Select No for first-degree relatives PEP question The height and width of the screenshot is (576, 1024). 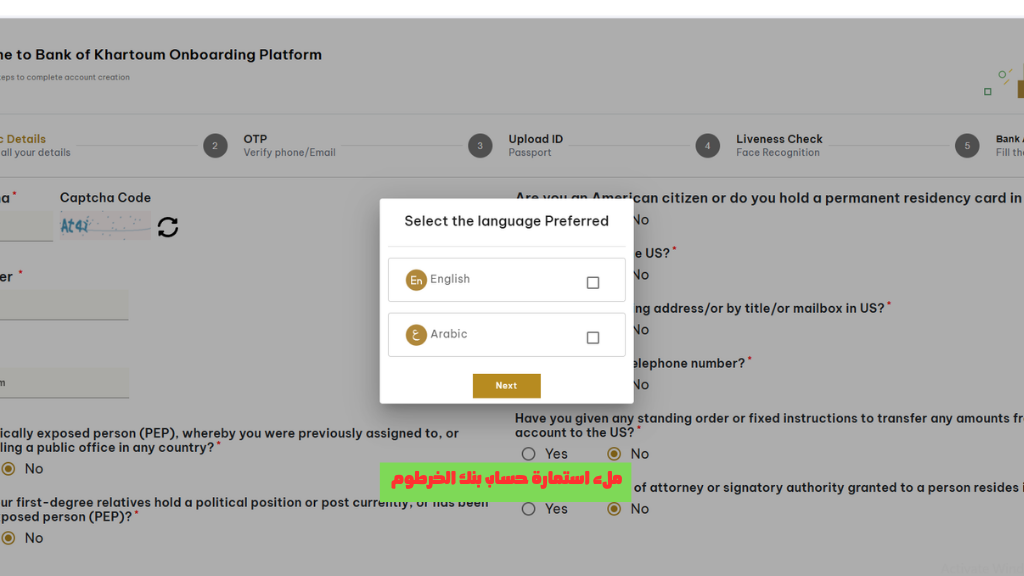pyautogui.click(x=8, y=538)
